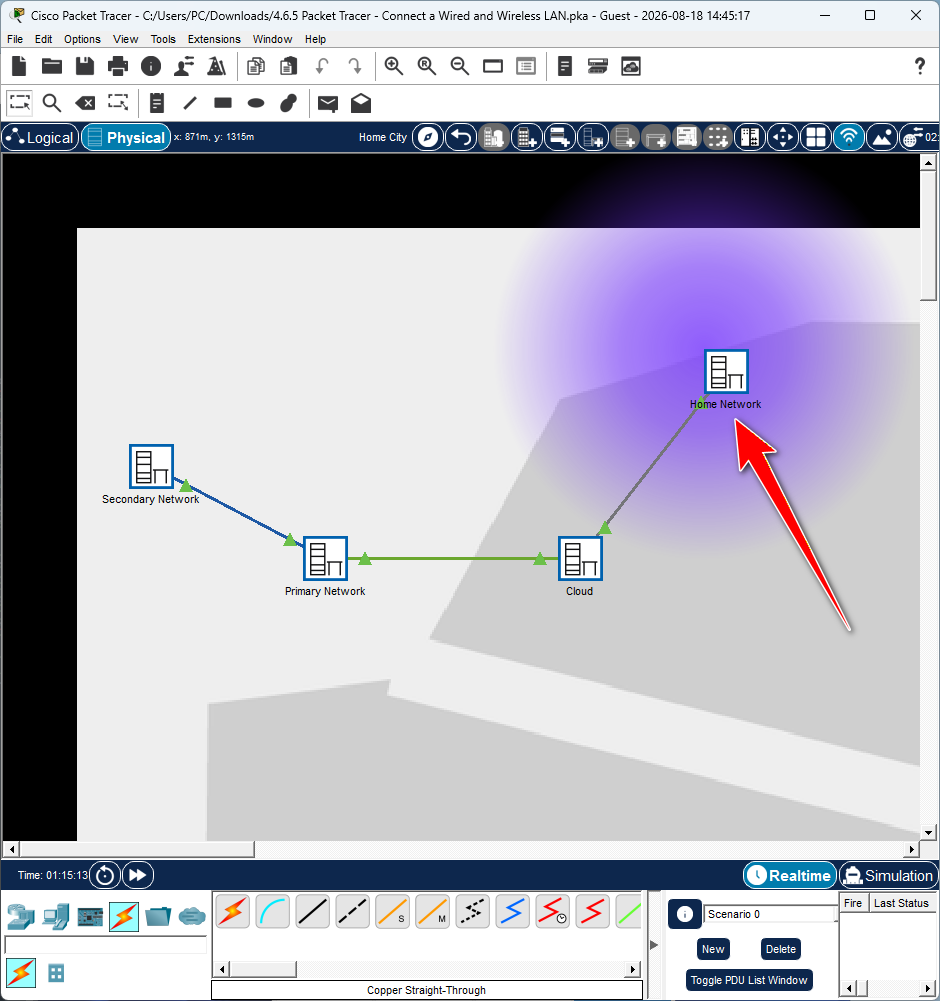This screenshot has height=1001, width=940.
Task: Open the Scenario 0 dropdown
Action: pyautogui.click(x=769, y=914)
